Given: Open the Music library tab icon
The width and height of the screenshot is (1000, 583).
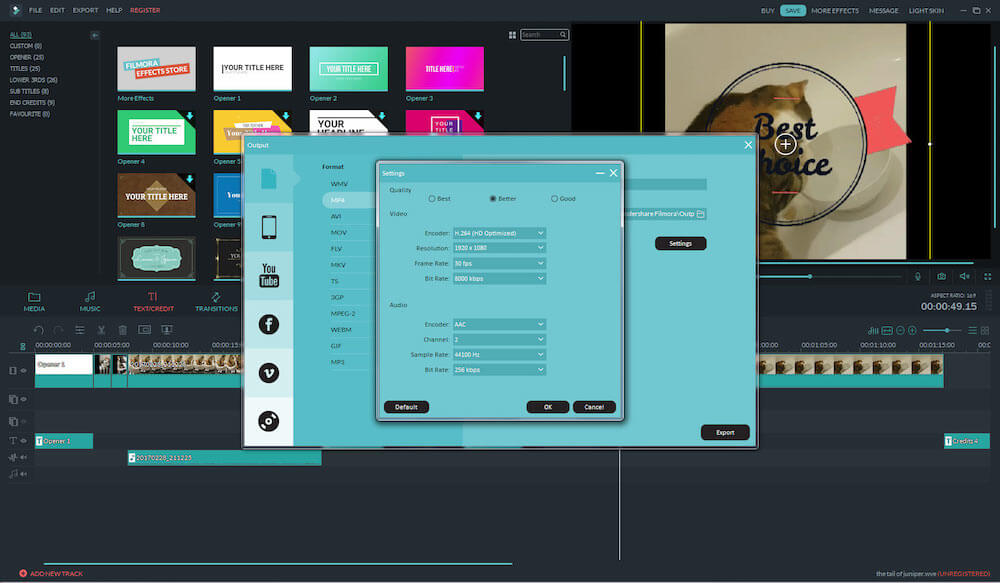Looking at the screenshot, I should (x=90, y=302).
